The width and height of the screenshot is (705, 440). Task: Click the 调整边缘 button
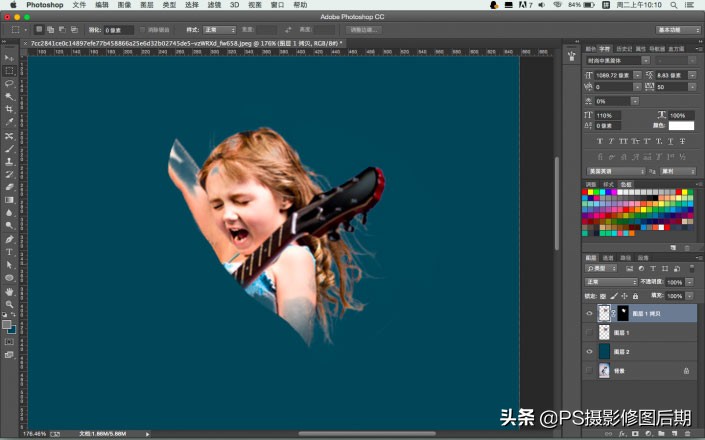pos(367,30)
